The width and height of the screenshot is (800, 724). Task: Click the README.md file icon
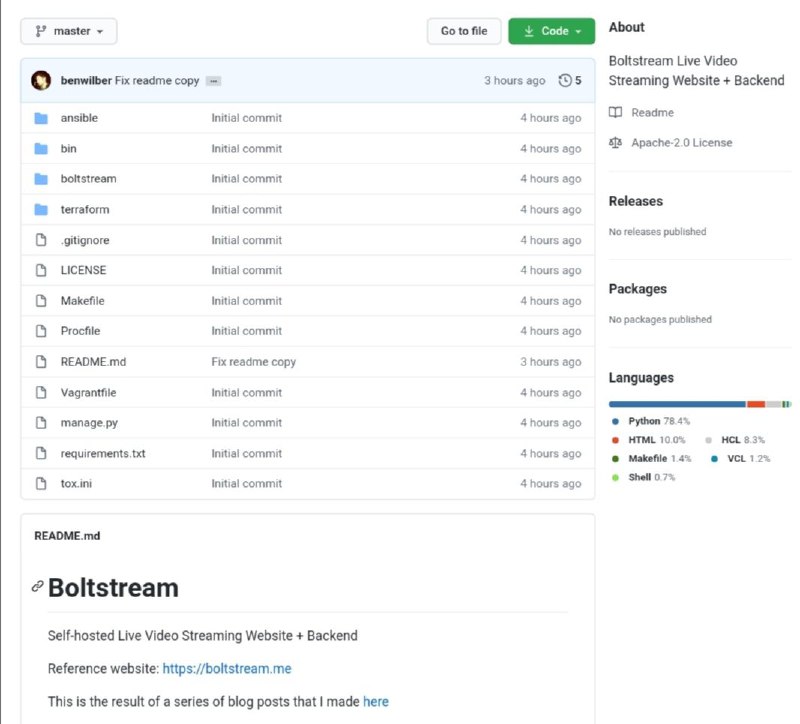tap(41, 362)
